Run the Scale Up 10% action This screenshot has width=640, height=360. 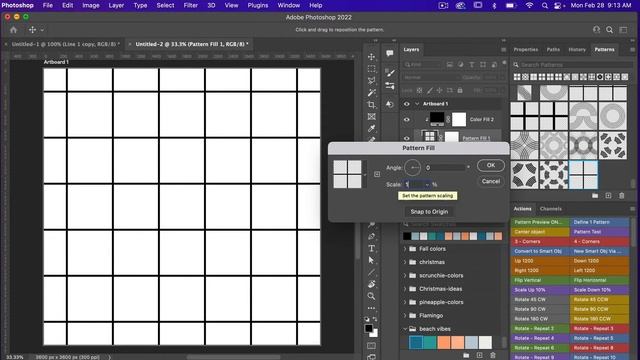pyautogui.click(x=540, y=290)
